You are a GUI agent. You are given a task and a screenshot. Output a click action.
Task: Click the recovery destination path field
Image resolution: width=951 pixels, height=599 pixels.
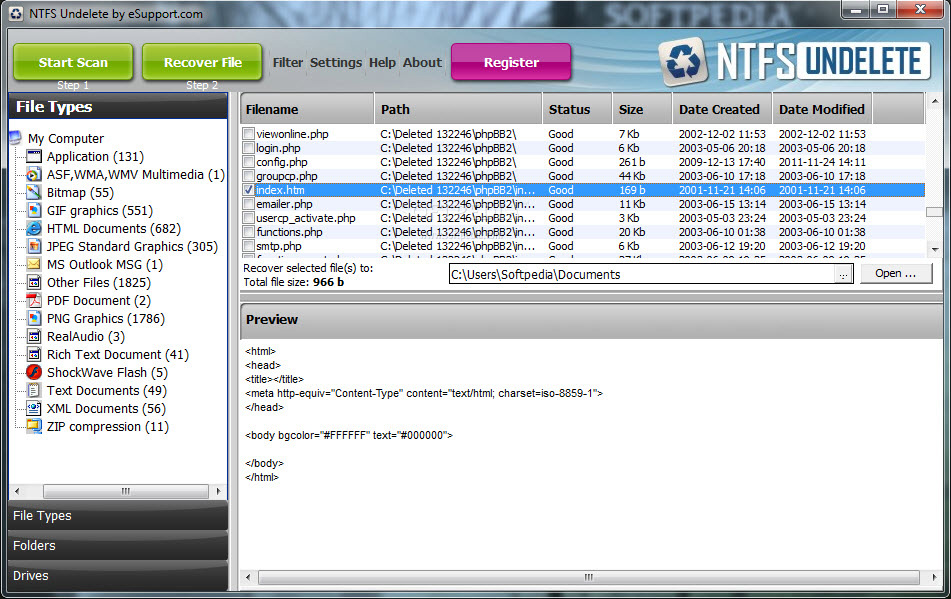click(640, 275)
